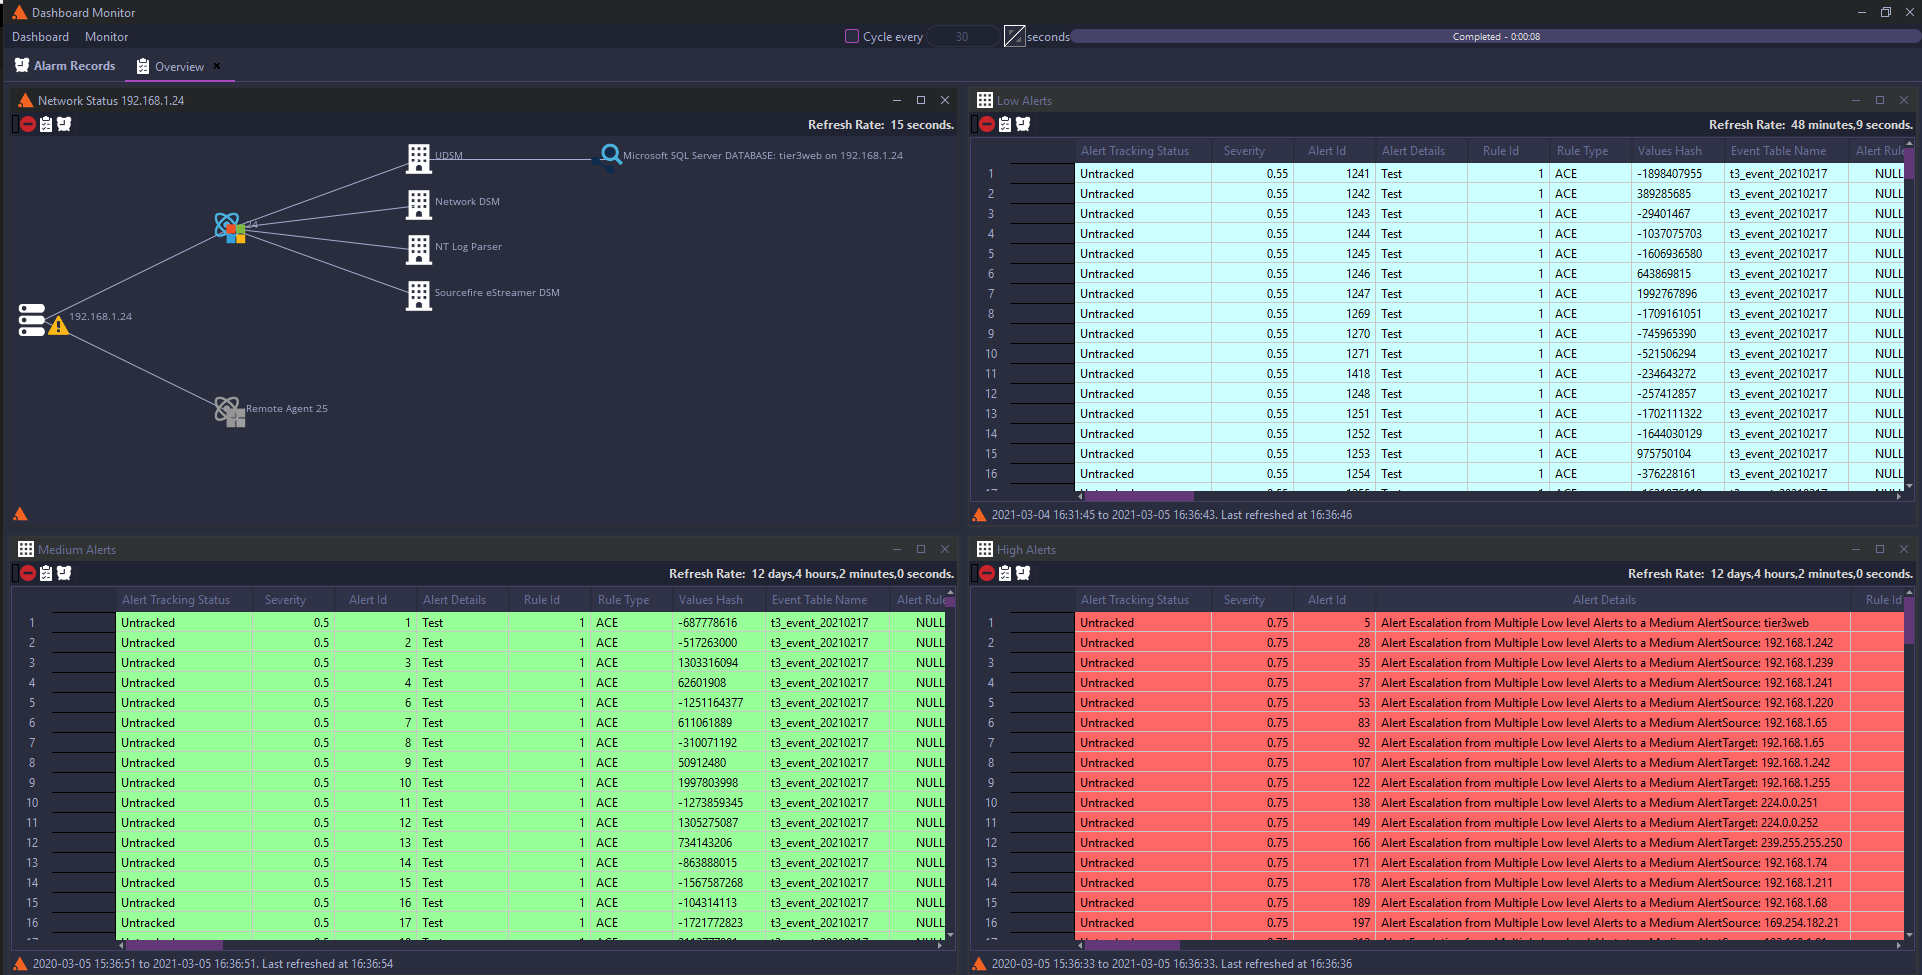This screenshot has width=1922, height=975.
Task: Click the Completed progress bar
Action: pos(1495,37)
